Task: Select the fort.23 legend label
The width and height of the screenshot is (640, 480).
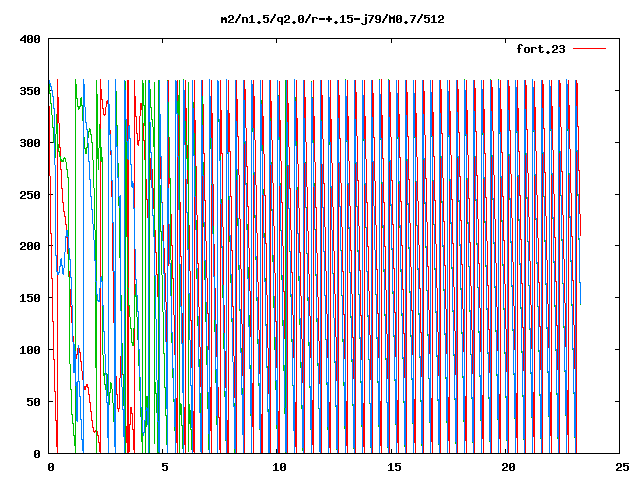Action: 541,49
